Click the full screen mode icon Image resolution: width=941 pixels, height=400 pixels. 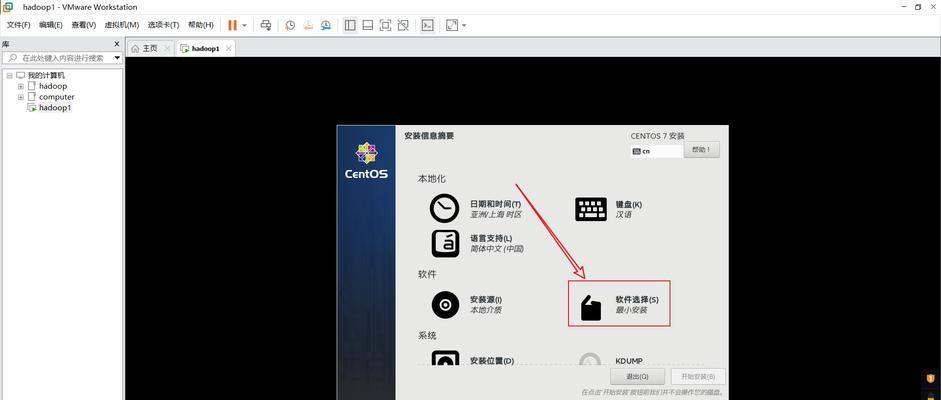(x=385, y=25)
